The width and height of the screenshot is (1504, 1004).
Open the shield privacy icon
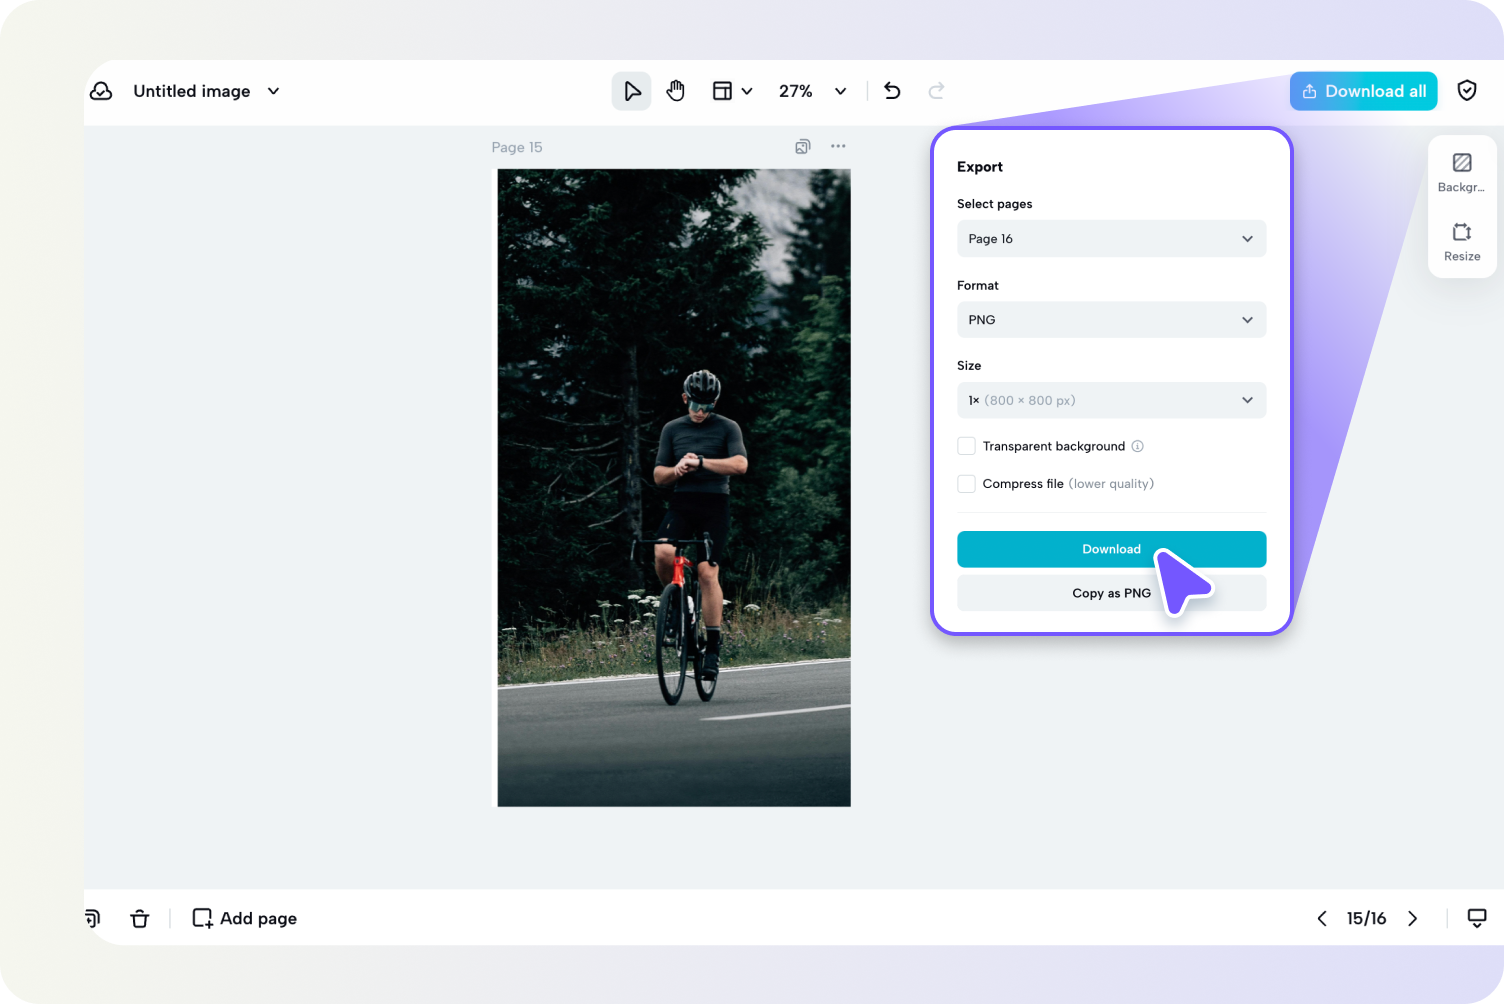click(1466, 91)
